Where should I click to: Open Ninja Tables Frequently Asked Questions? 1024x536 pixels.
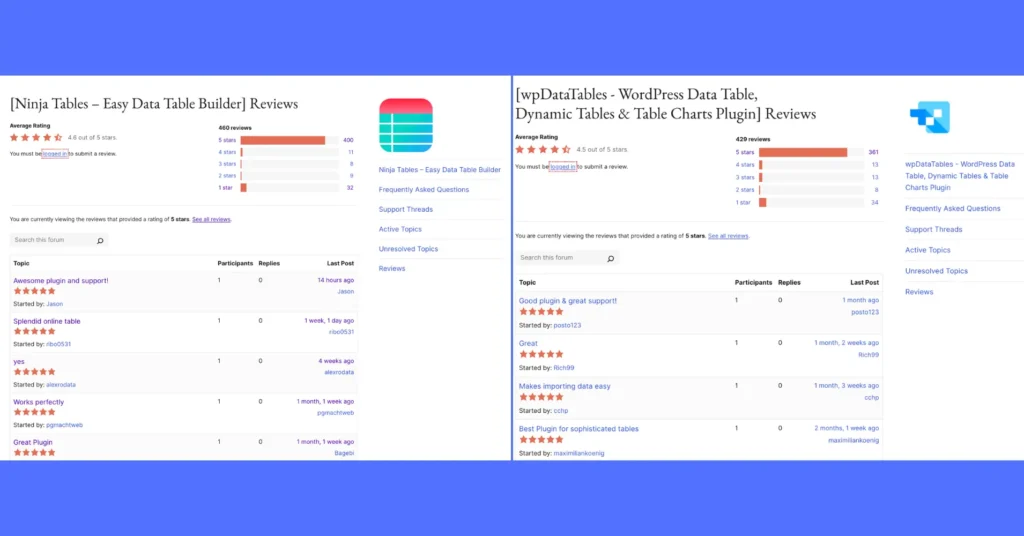(x=424, y=189)
